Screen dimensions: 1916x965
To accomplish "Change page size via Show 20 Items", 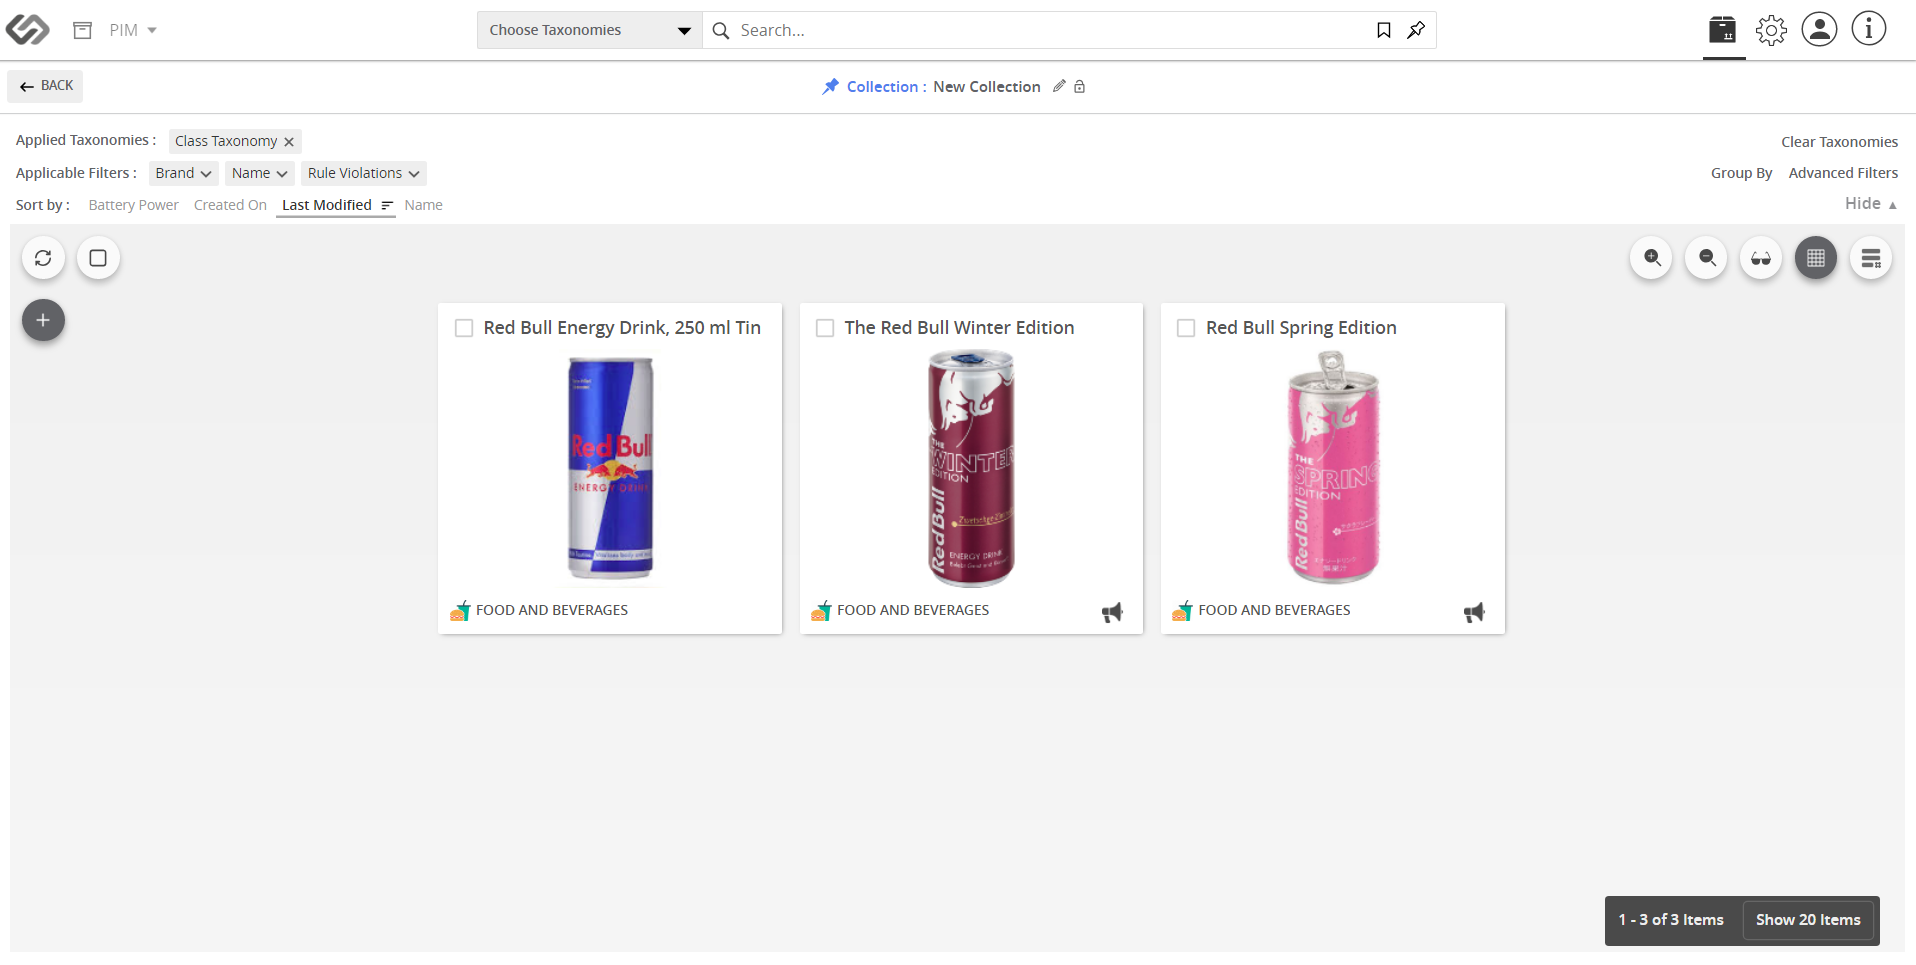I will 1808,920.
